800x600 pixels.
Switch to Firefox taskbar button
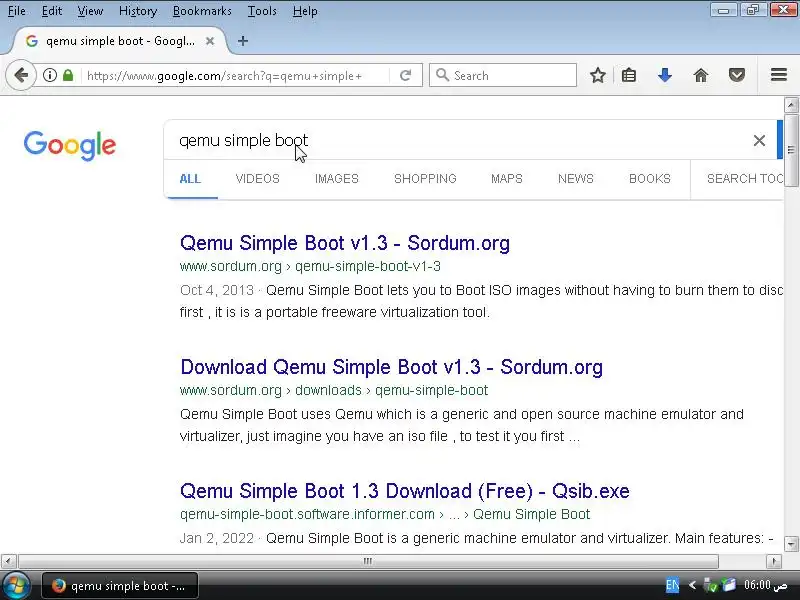click(120, 586)
